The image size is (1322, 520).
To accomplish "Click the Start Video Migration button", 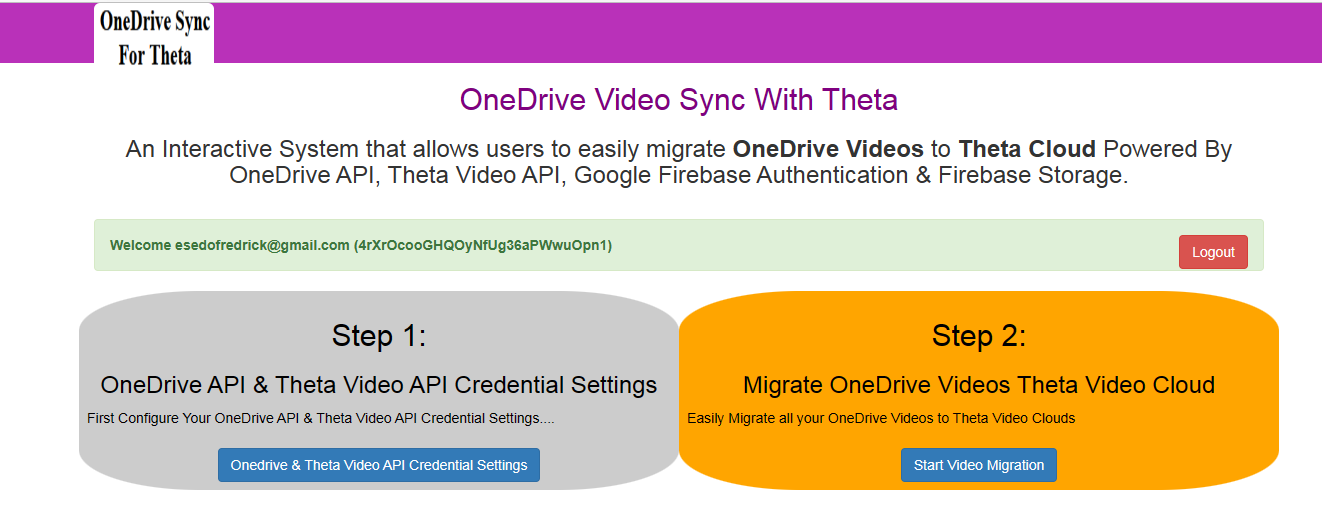I will tap(979, 465).
